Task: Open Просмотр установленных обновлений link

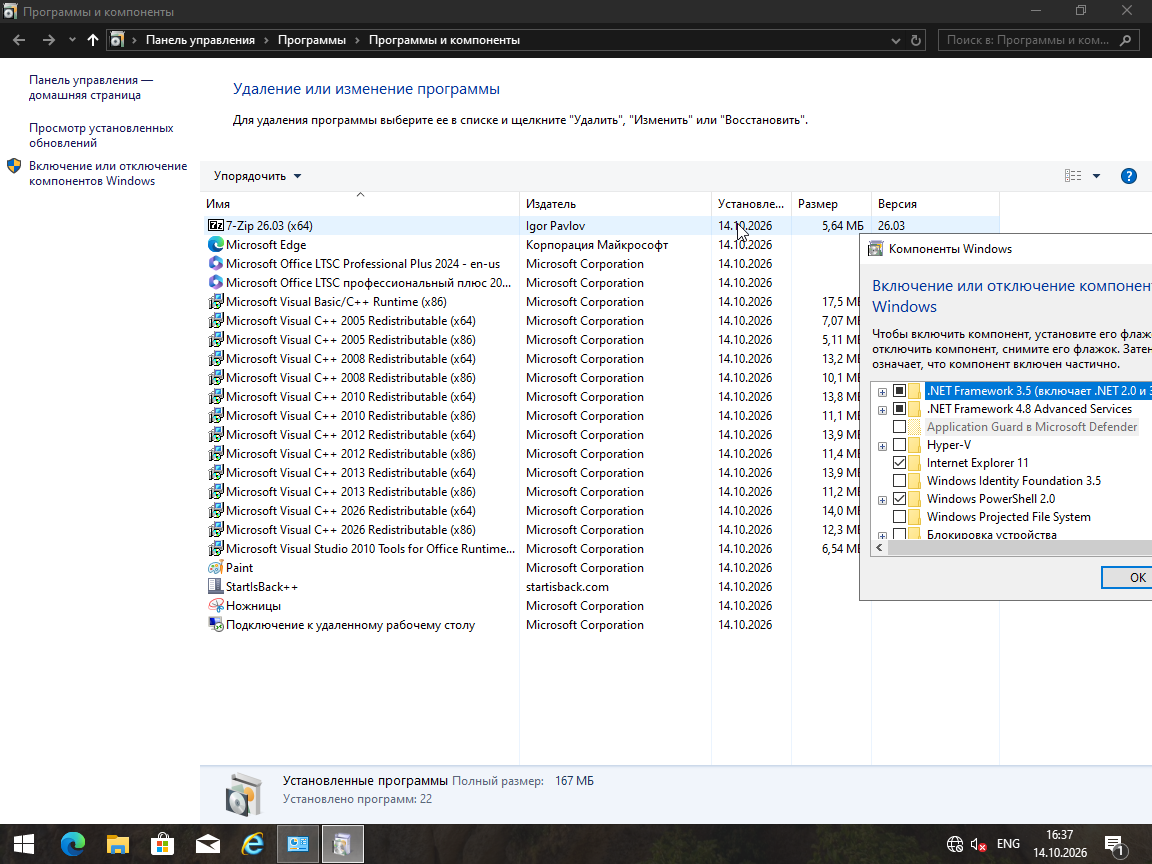Action: (101, 135)
